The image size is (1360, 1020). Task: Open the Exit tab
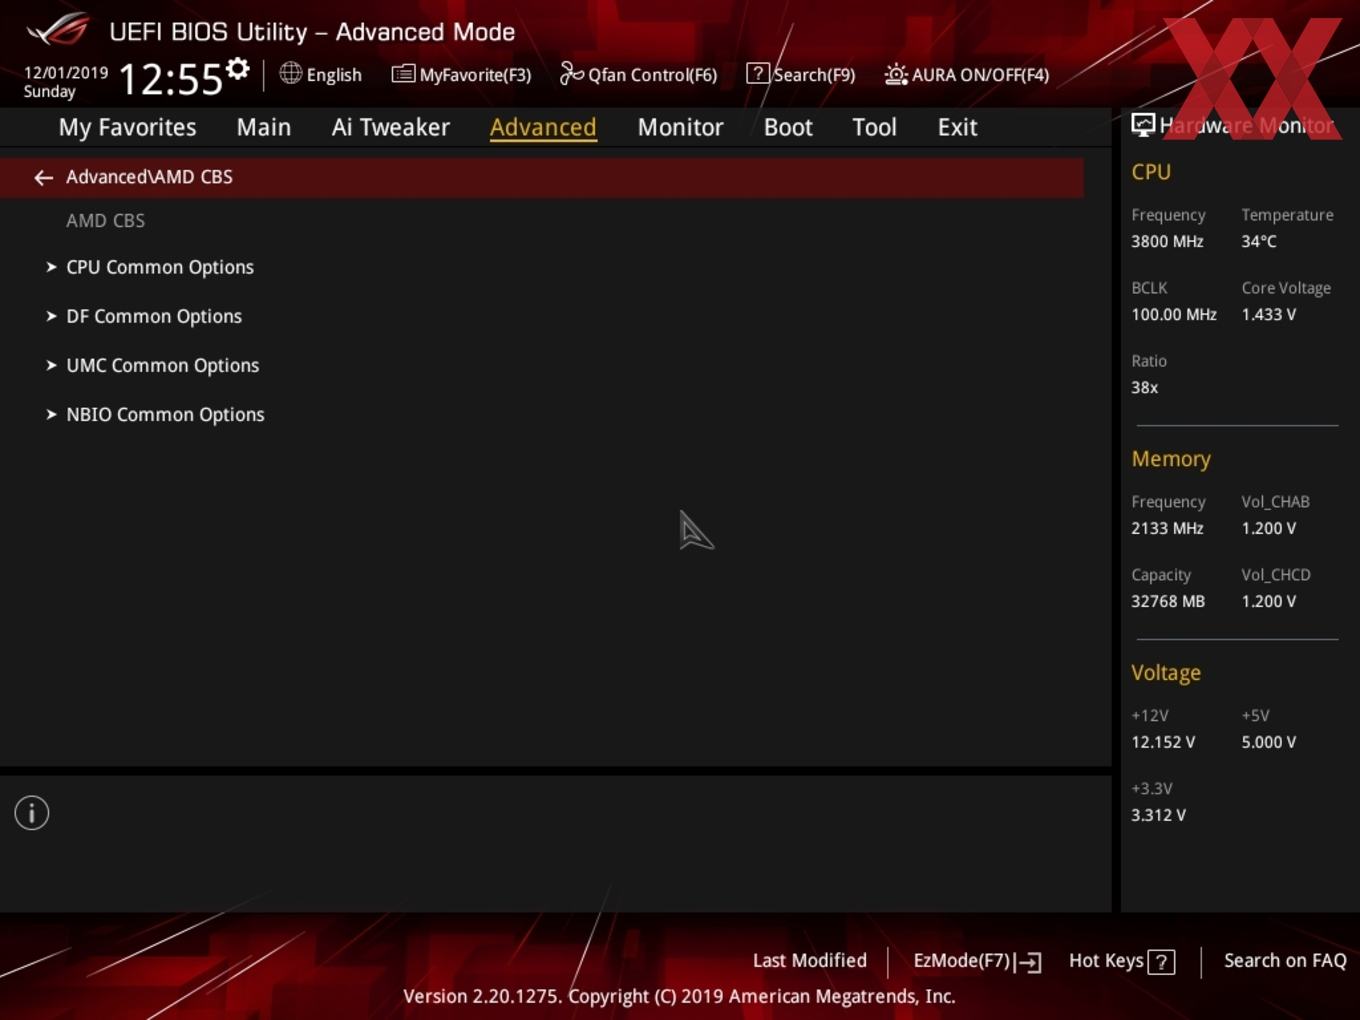957,127
